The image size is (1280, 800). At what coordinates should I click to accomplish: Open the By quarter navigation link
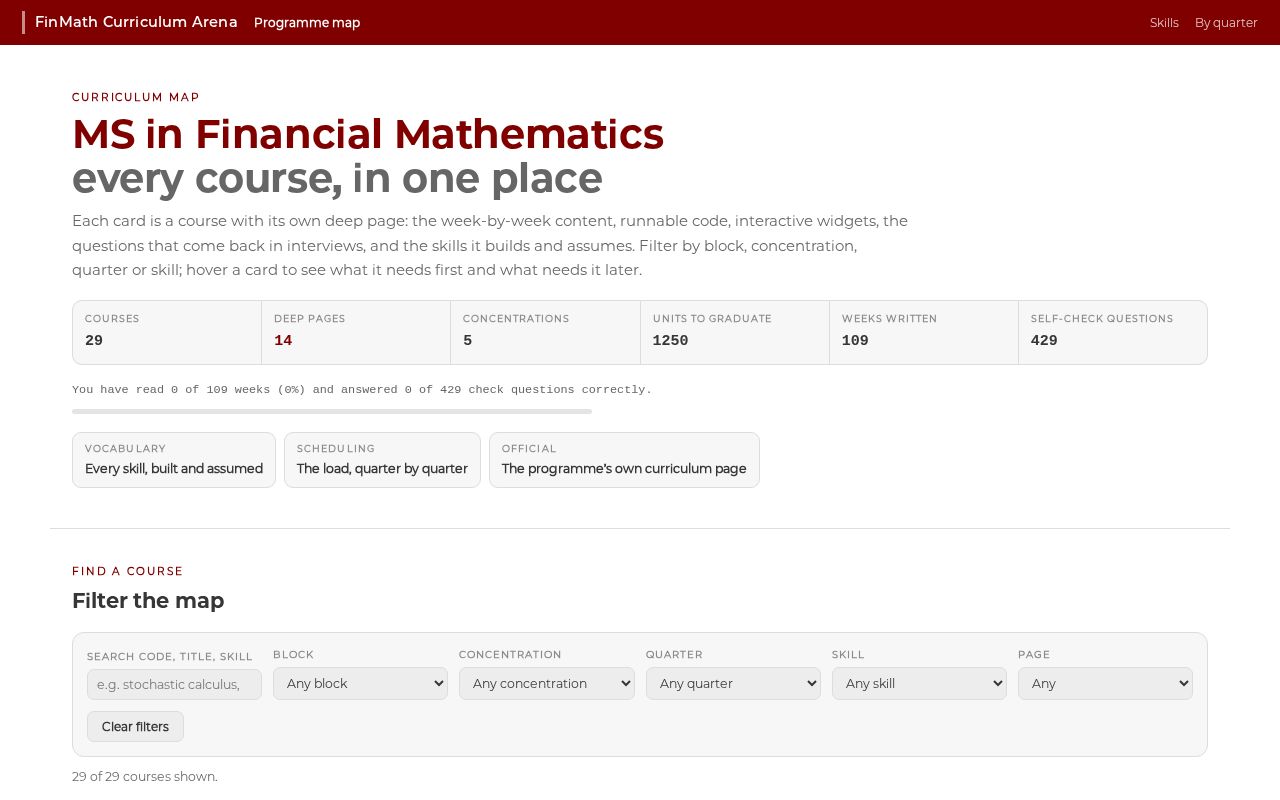[x=1226, y=23]
